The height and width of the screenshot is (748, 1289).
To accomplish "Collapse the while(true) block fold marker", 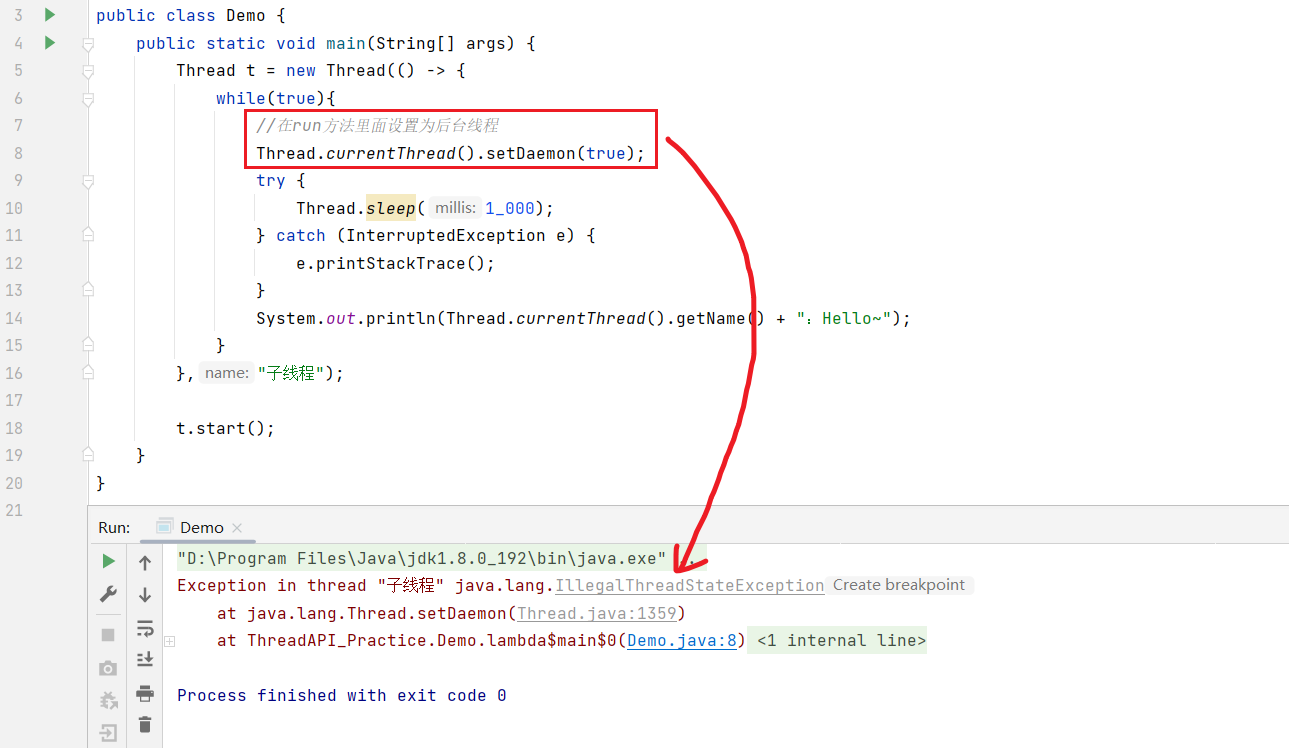I will click(88, 99).
